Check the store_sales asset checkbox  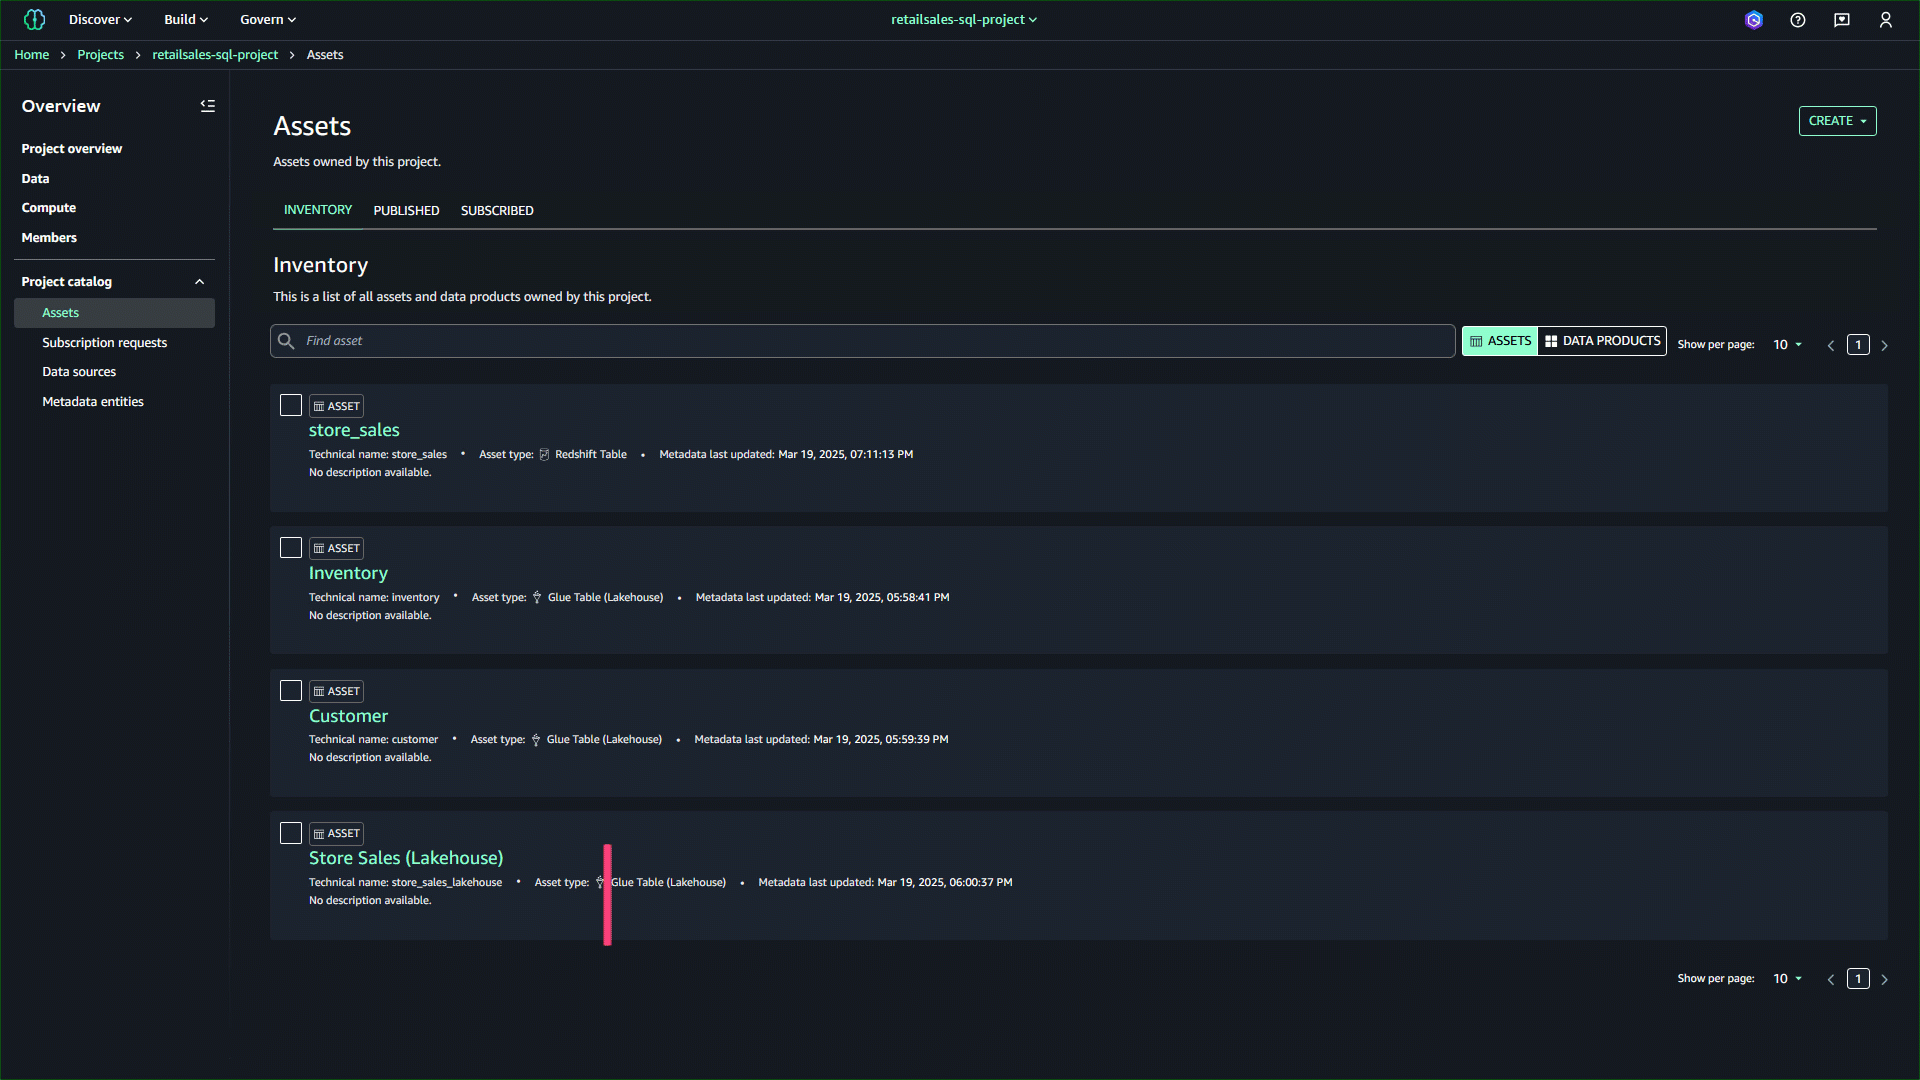coord(291,405)
